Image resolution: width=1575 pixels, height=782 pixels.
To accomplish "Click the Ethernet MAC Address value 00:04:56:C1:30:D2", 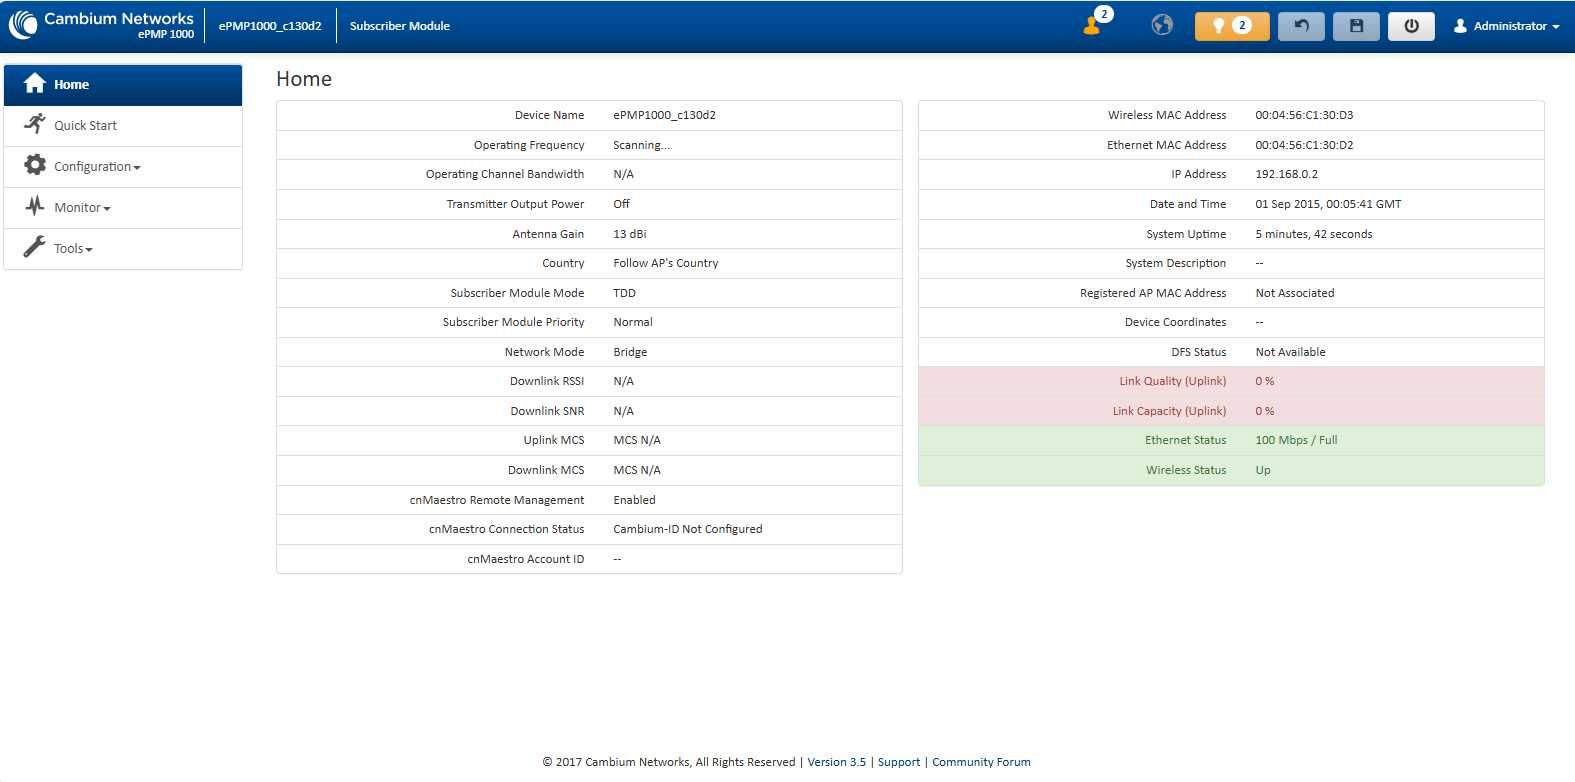I will pos(1304,145).
